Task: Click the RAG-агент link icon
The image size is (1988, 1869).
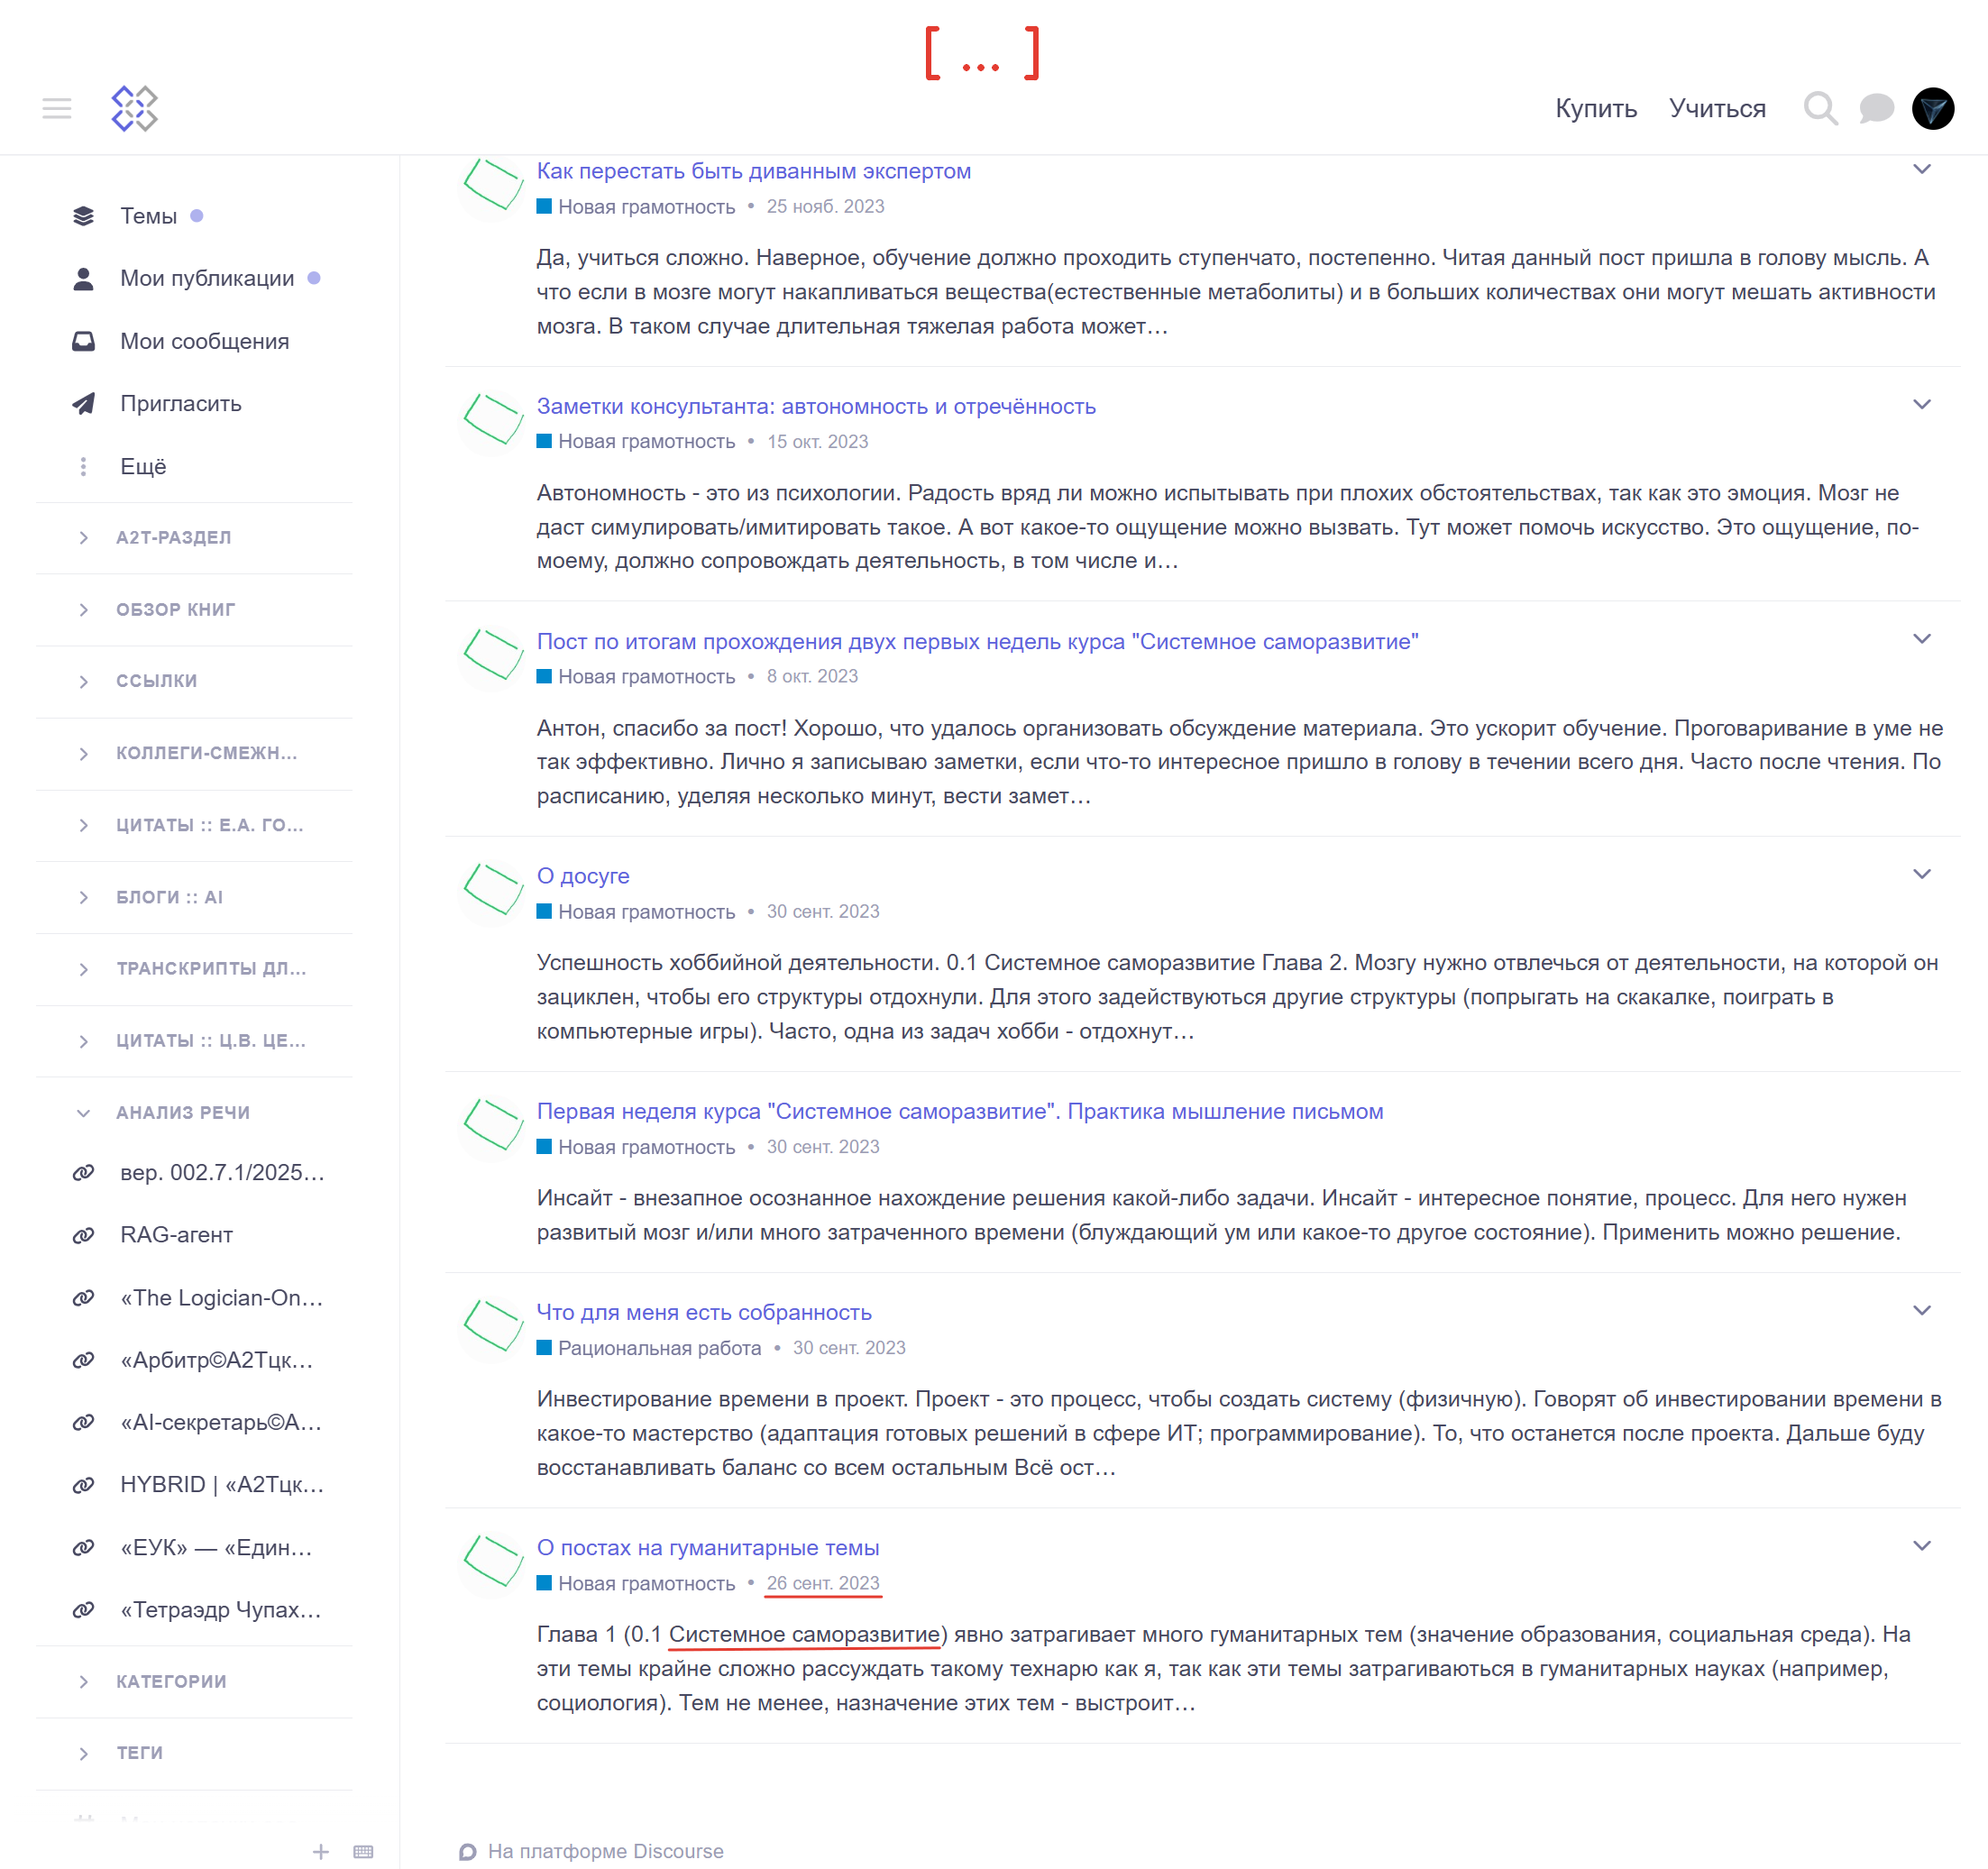Action: click(x=84, y=1235)
